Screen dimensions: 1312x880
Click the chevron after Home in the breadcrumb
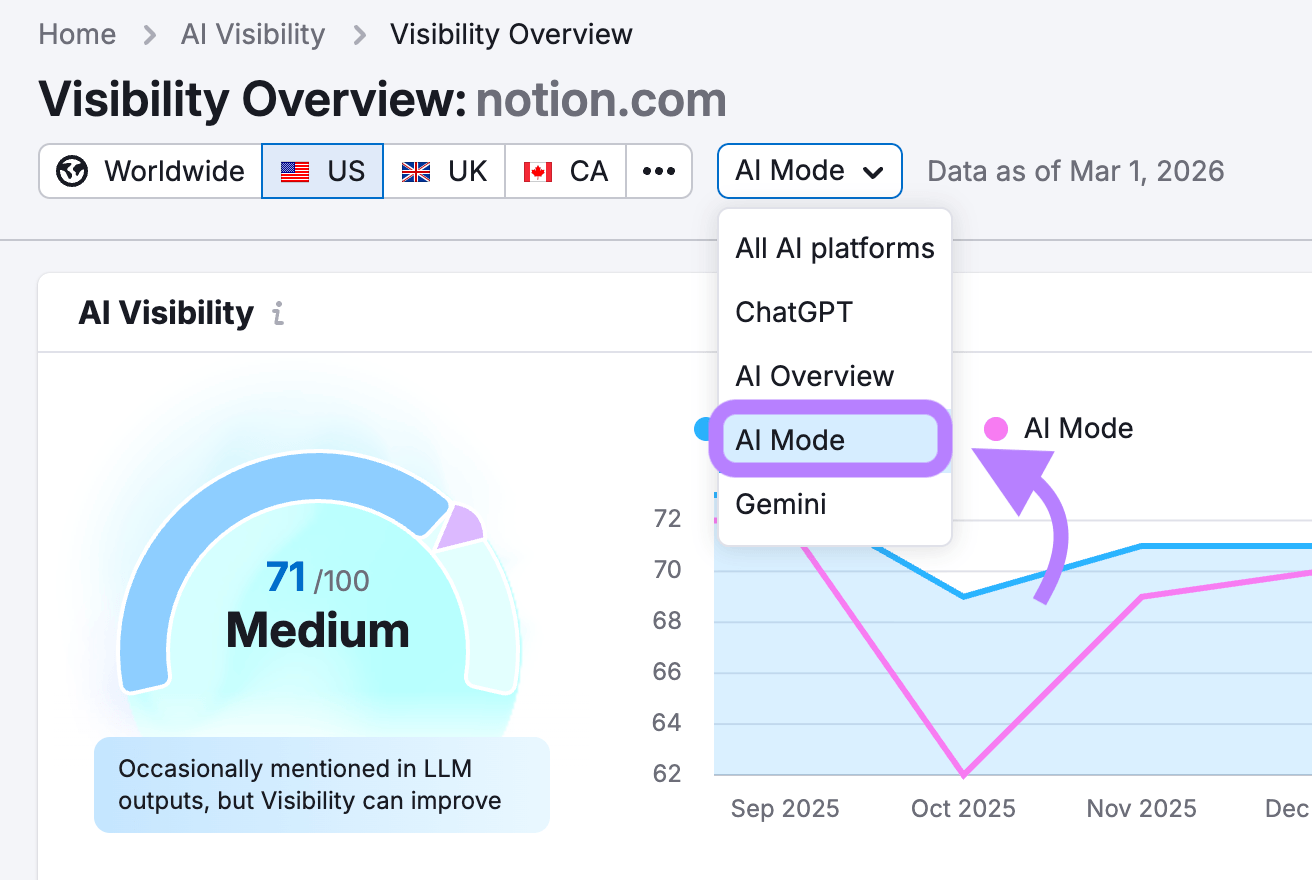[x=148, y=34]
